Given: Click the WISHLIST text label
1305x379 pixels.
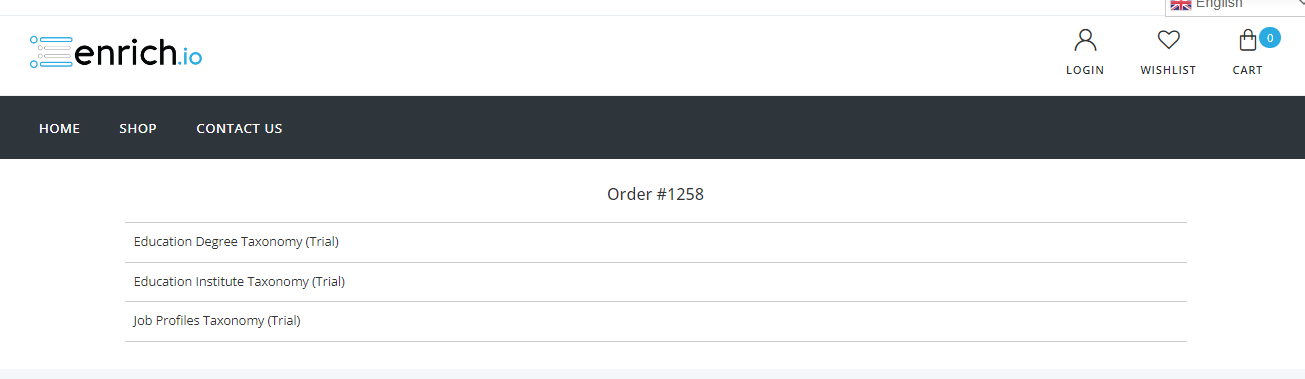Looking at the screenshot, I should tap(1168, 70).
